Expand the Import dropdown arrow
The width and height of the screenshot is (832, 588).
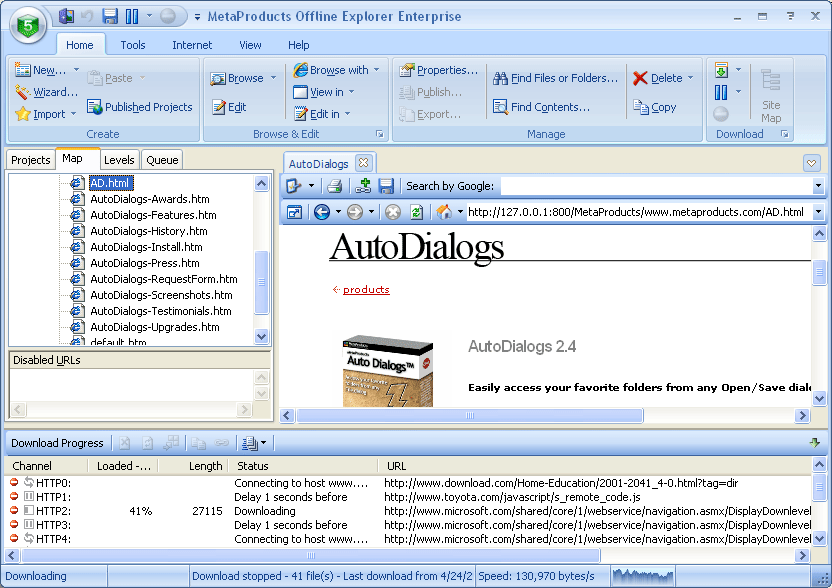pos(73,114)
